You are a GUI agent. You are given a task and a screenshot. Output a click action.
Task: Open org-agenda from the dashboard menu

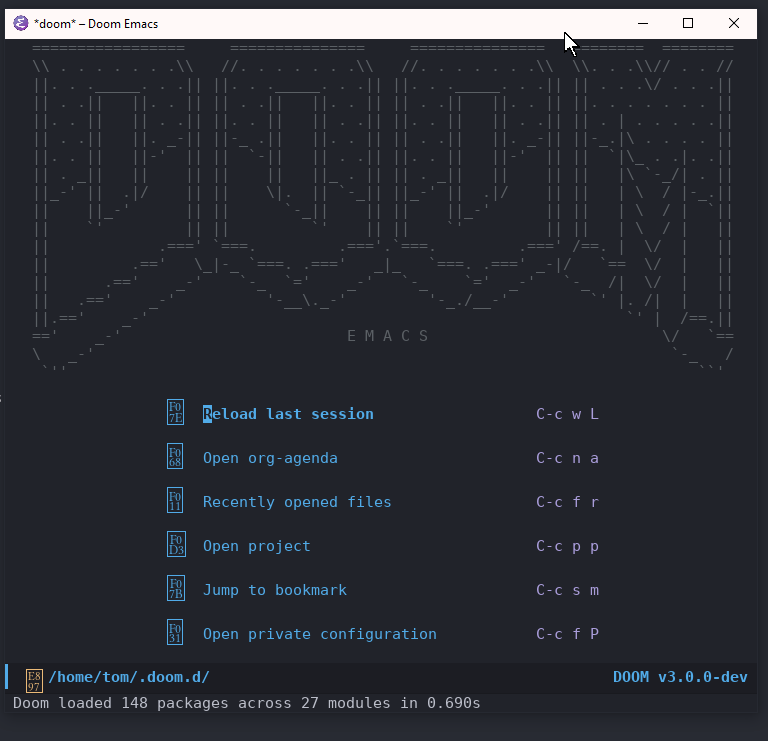pyautogui.click(x=270, y=458)
